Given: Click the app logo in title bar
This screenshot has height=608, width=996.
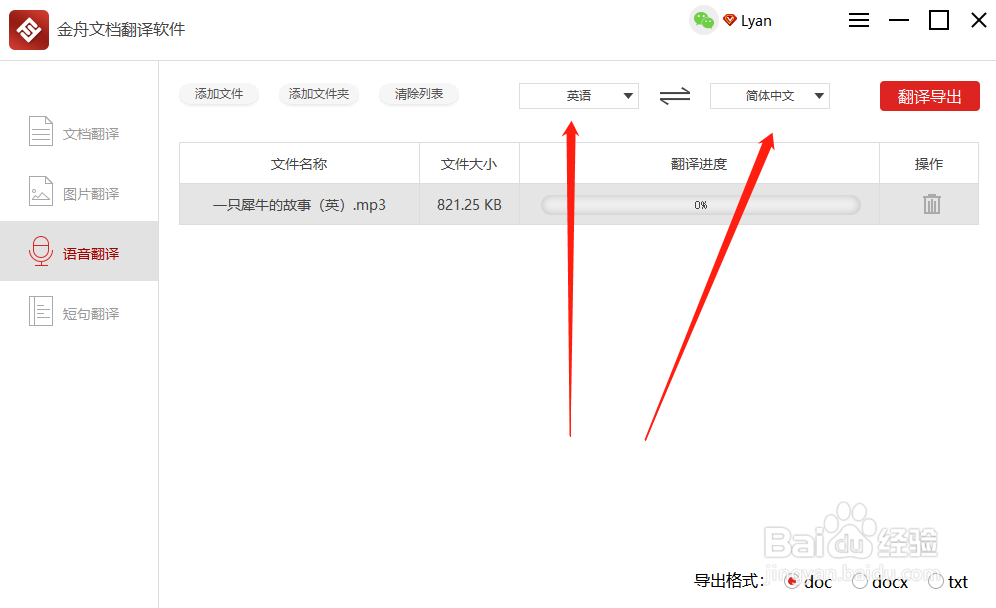Looking at the screenshot, I should (28, 30).
